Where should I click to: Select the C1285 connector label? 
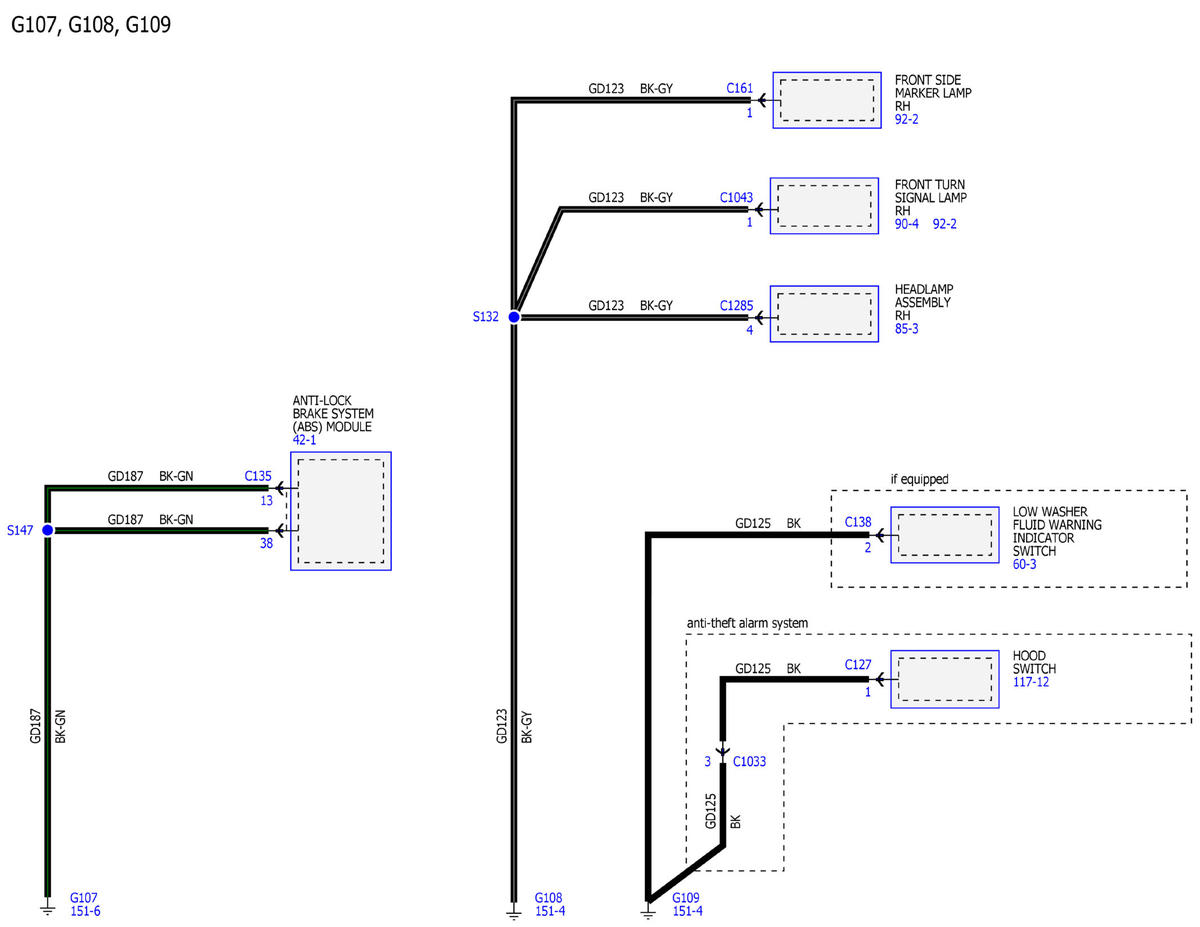pyautogui.click(x=736, y=305)
